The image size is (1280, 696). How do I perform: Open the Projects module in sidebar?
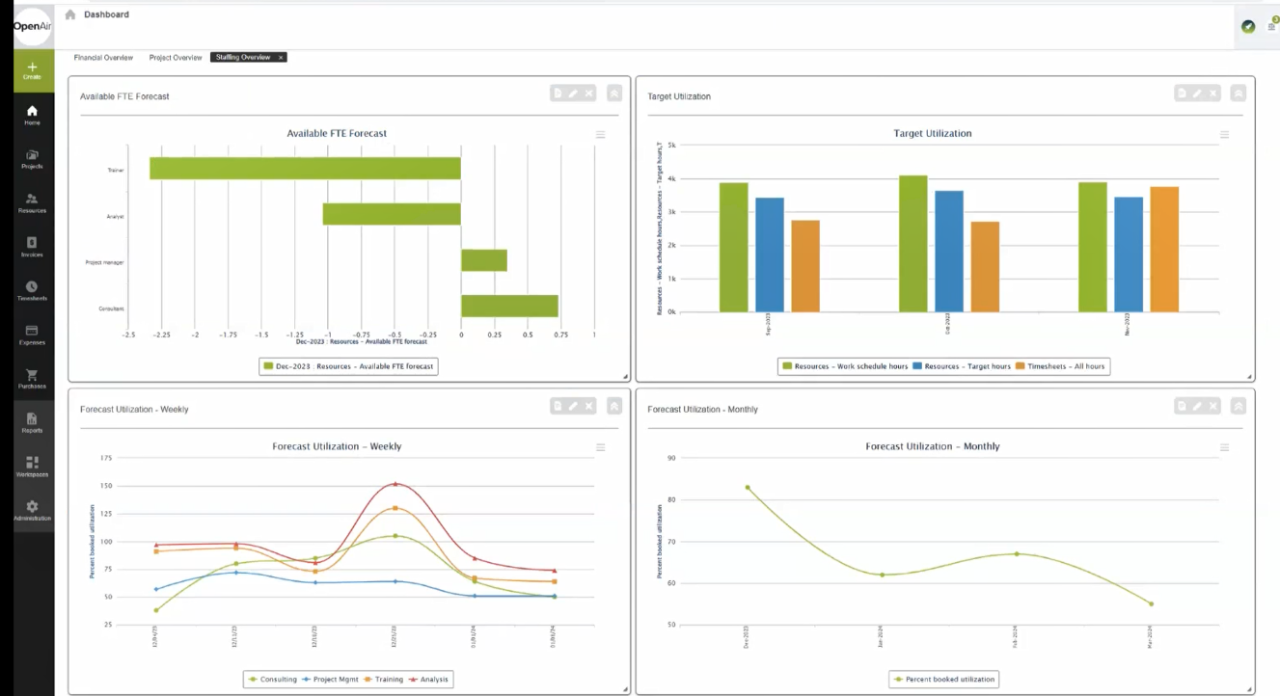click(x=32, y=159)
